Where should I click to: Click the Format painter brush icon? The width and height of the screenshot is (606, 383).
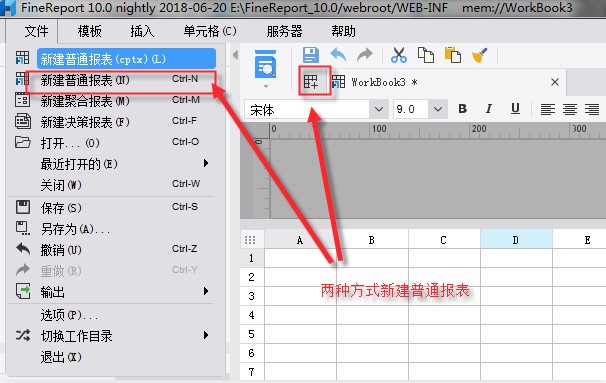pyautogui.click(x=480, y=55)
